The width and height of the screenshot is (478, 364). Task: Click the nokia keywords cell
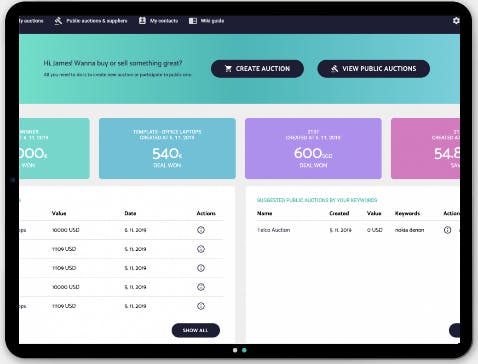point(409,230)
